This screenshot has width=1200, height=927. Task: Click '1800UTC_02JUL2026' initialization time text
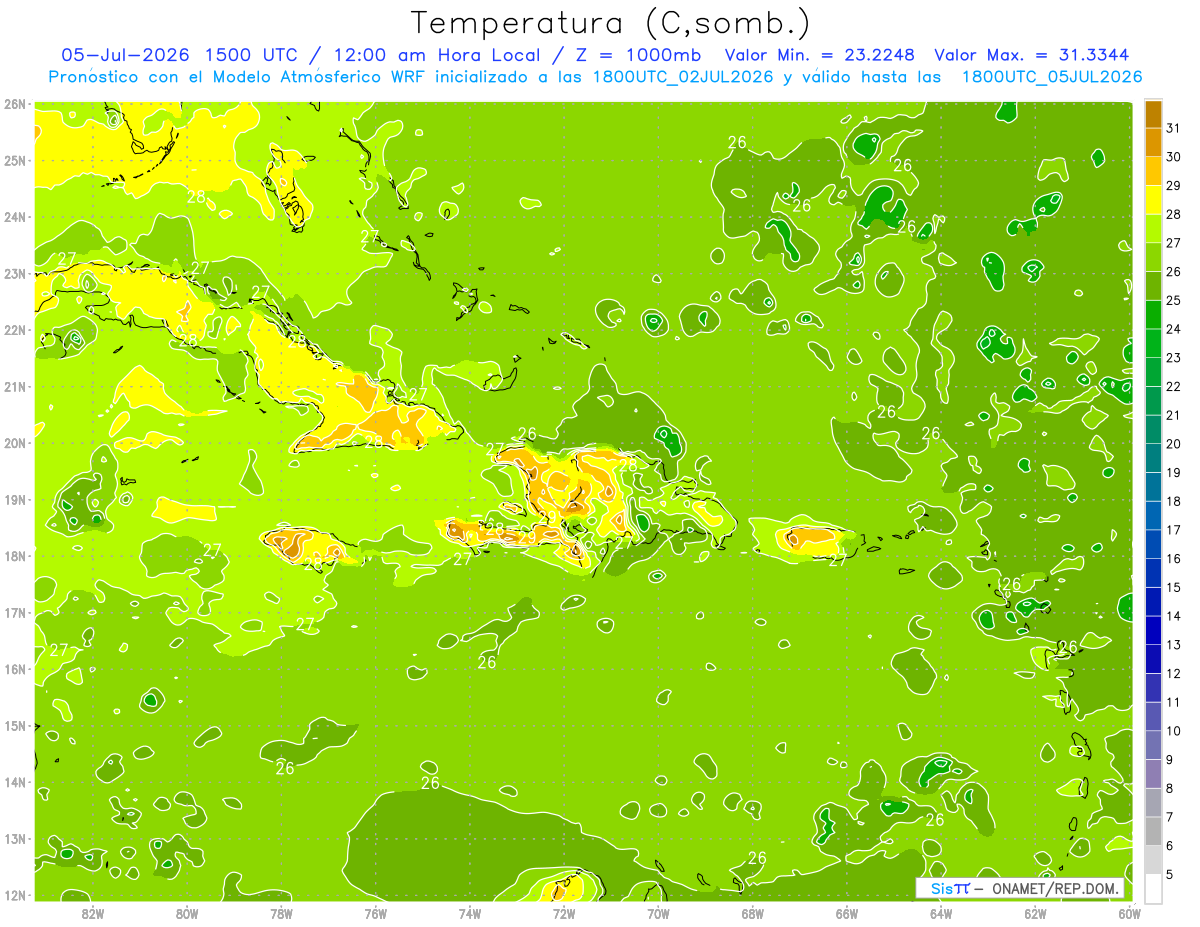coord(683,77)
